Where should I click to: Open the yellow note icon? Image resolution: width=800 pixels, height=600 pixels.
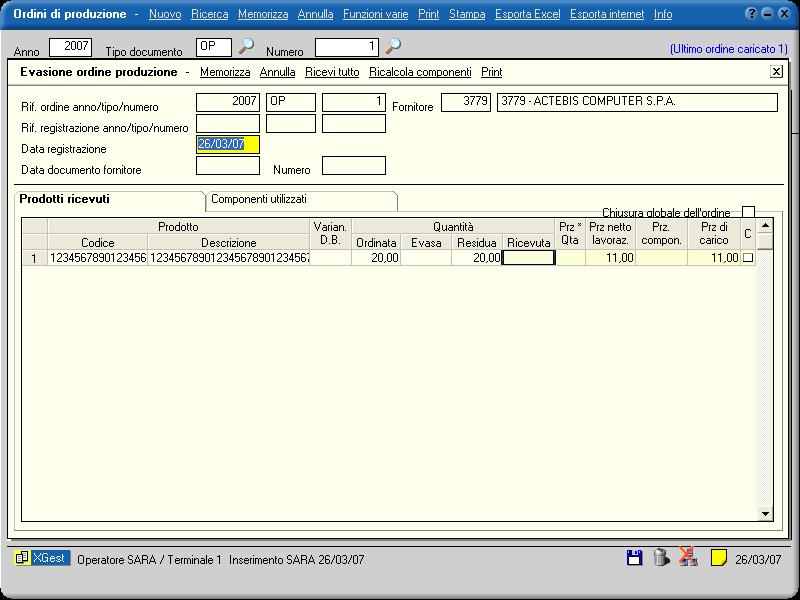718,558
